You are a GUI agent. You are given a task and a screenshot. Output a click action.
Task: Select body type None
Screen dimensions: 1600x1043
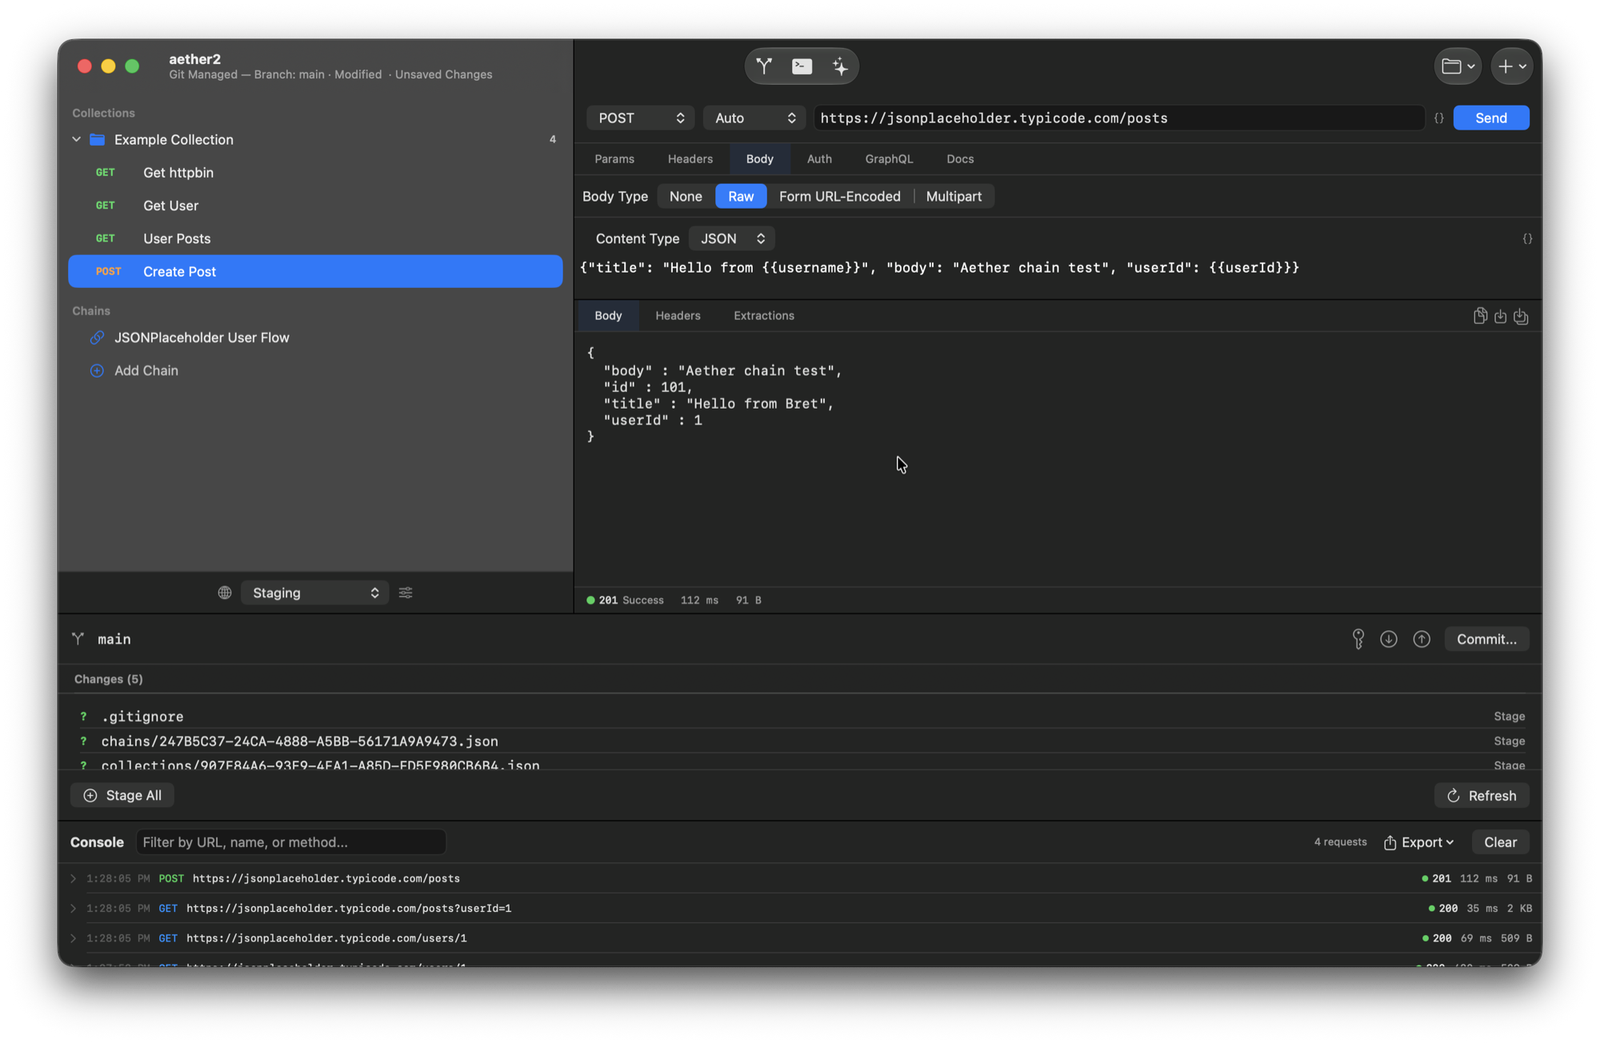(686, 197)
